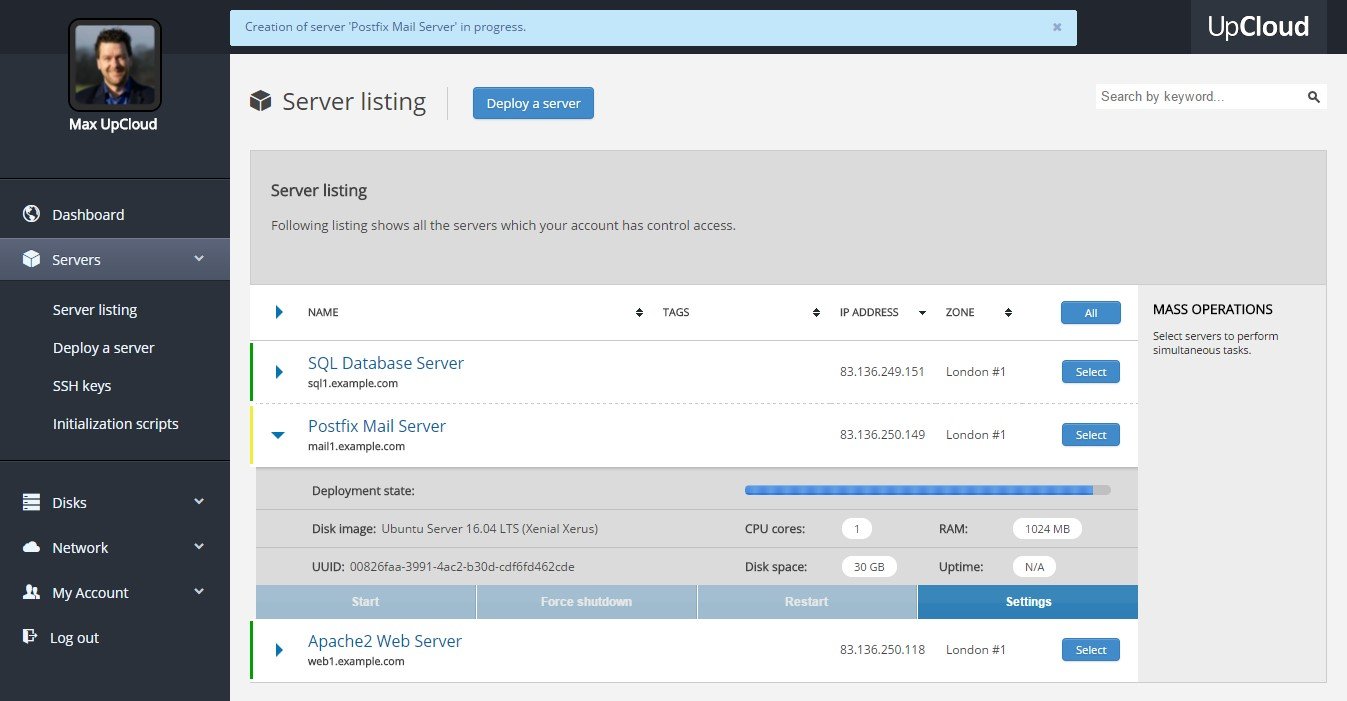The width and height of the screenshot is (1347, 701).
Task: Select the Apache2 Web Server
Action: click(x=1091, y=650)
